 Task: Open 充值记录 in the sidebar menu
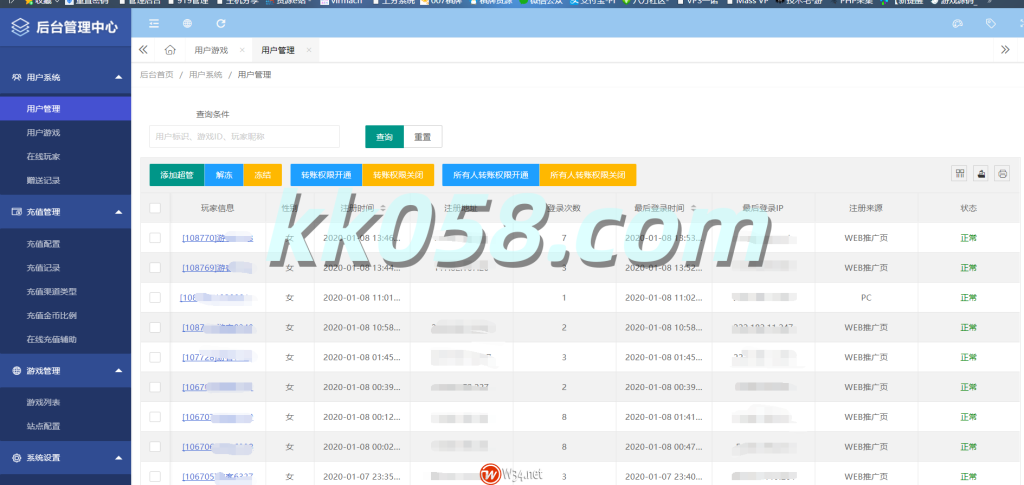[44, 268]
